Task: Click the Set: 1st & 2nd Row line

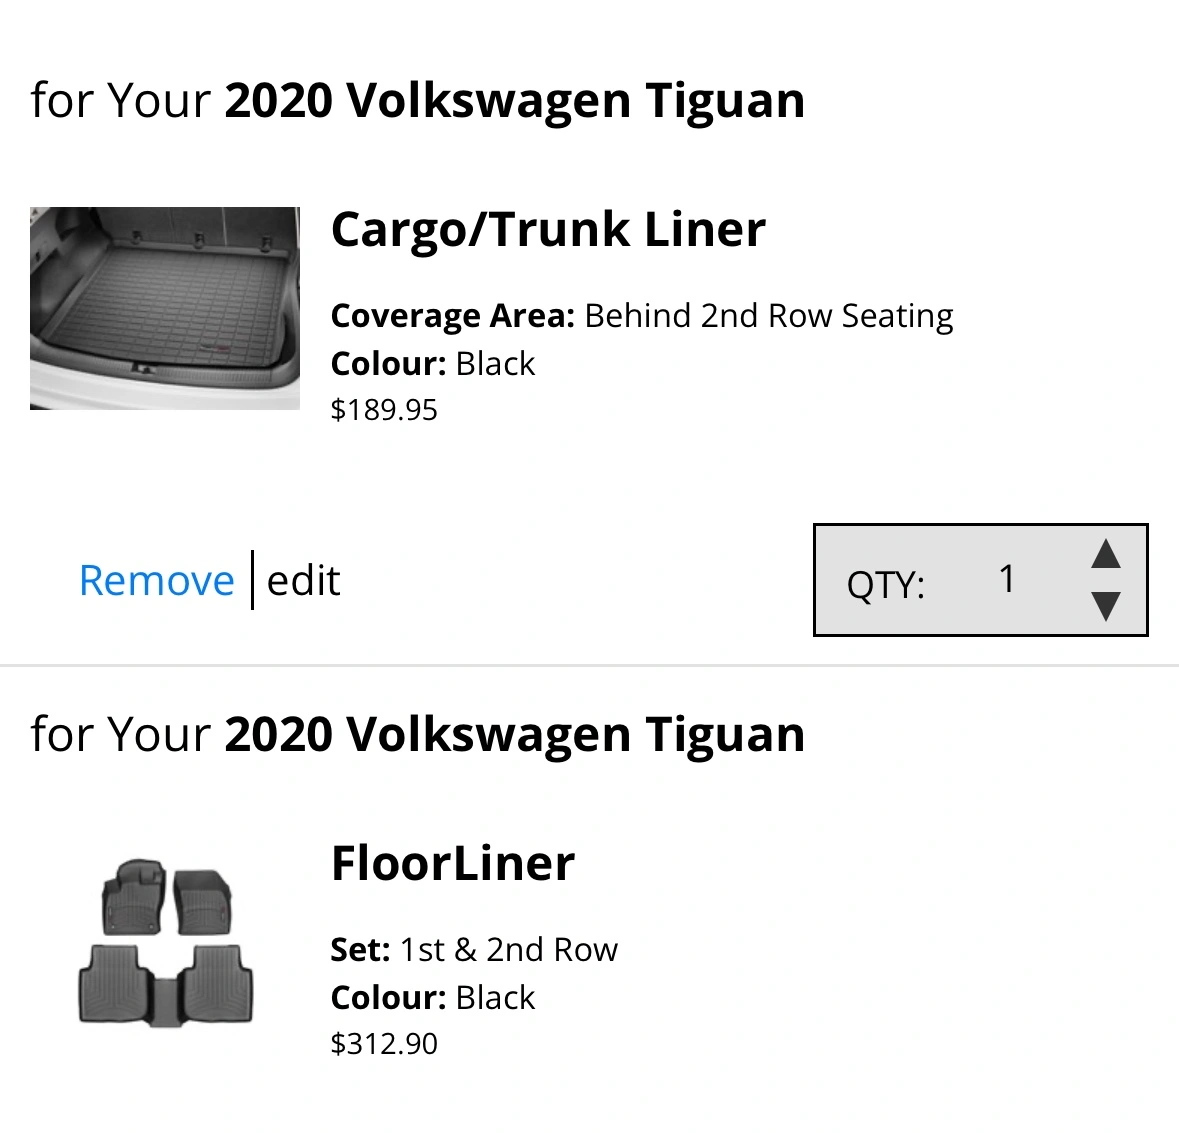Action: click(474, 949)
